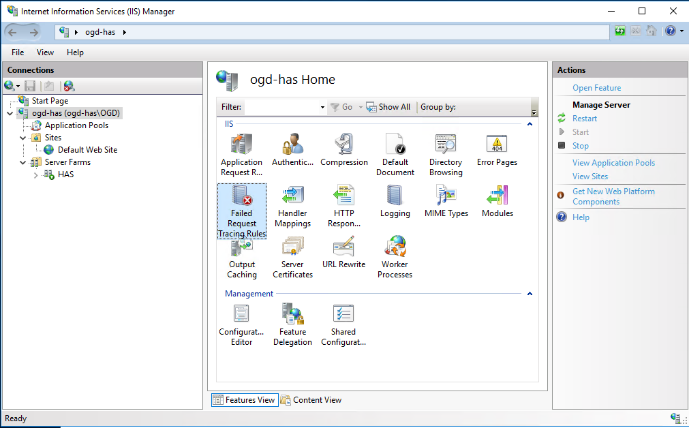The height and width of the screenshot is (428, 689).
Task: Open the Filter dropdown arrow
Action: pyautogui.click(x=322, y=107)
